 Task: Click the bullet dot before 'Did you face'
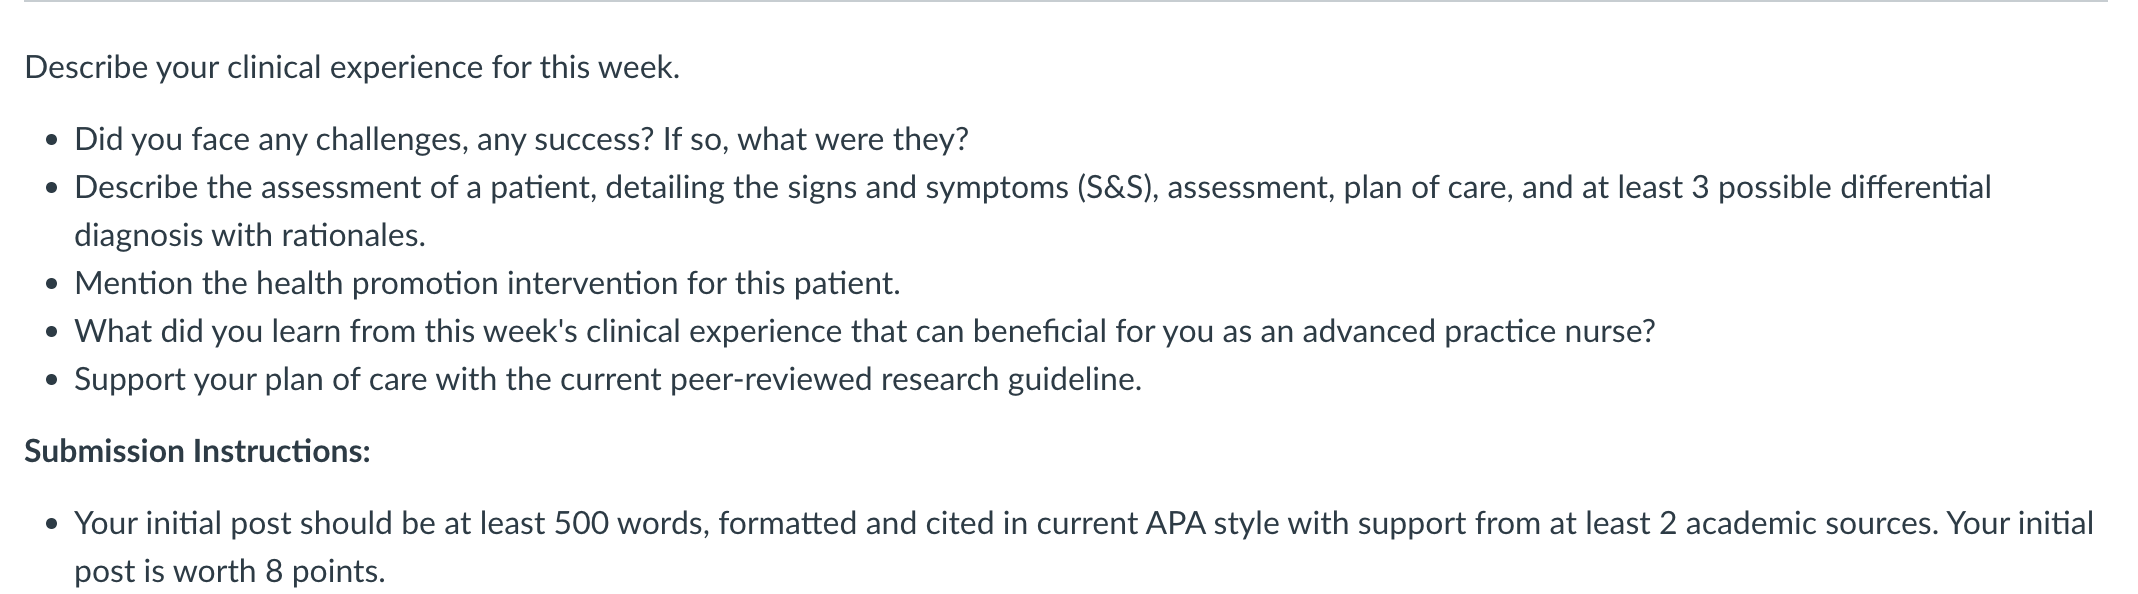point(52,141)
